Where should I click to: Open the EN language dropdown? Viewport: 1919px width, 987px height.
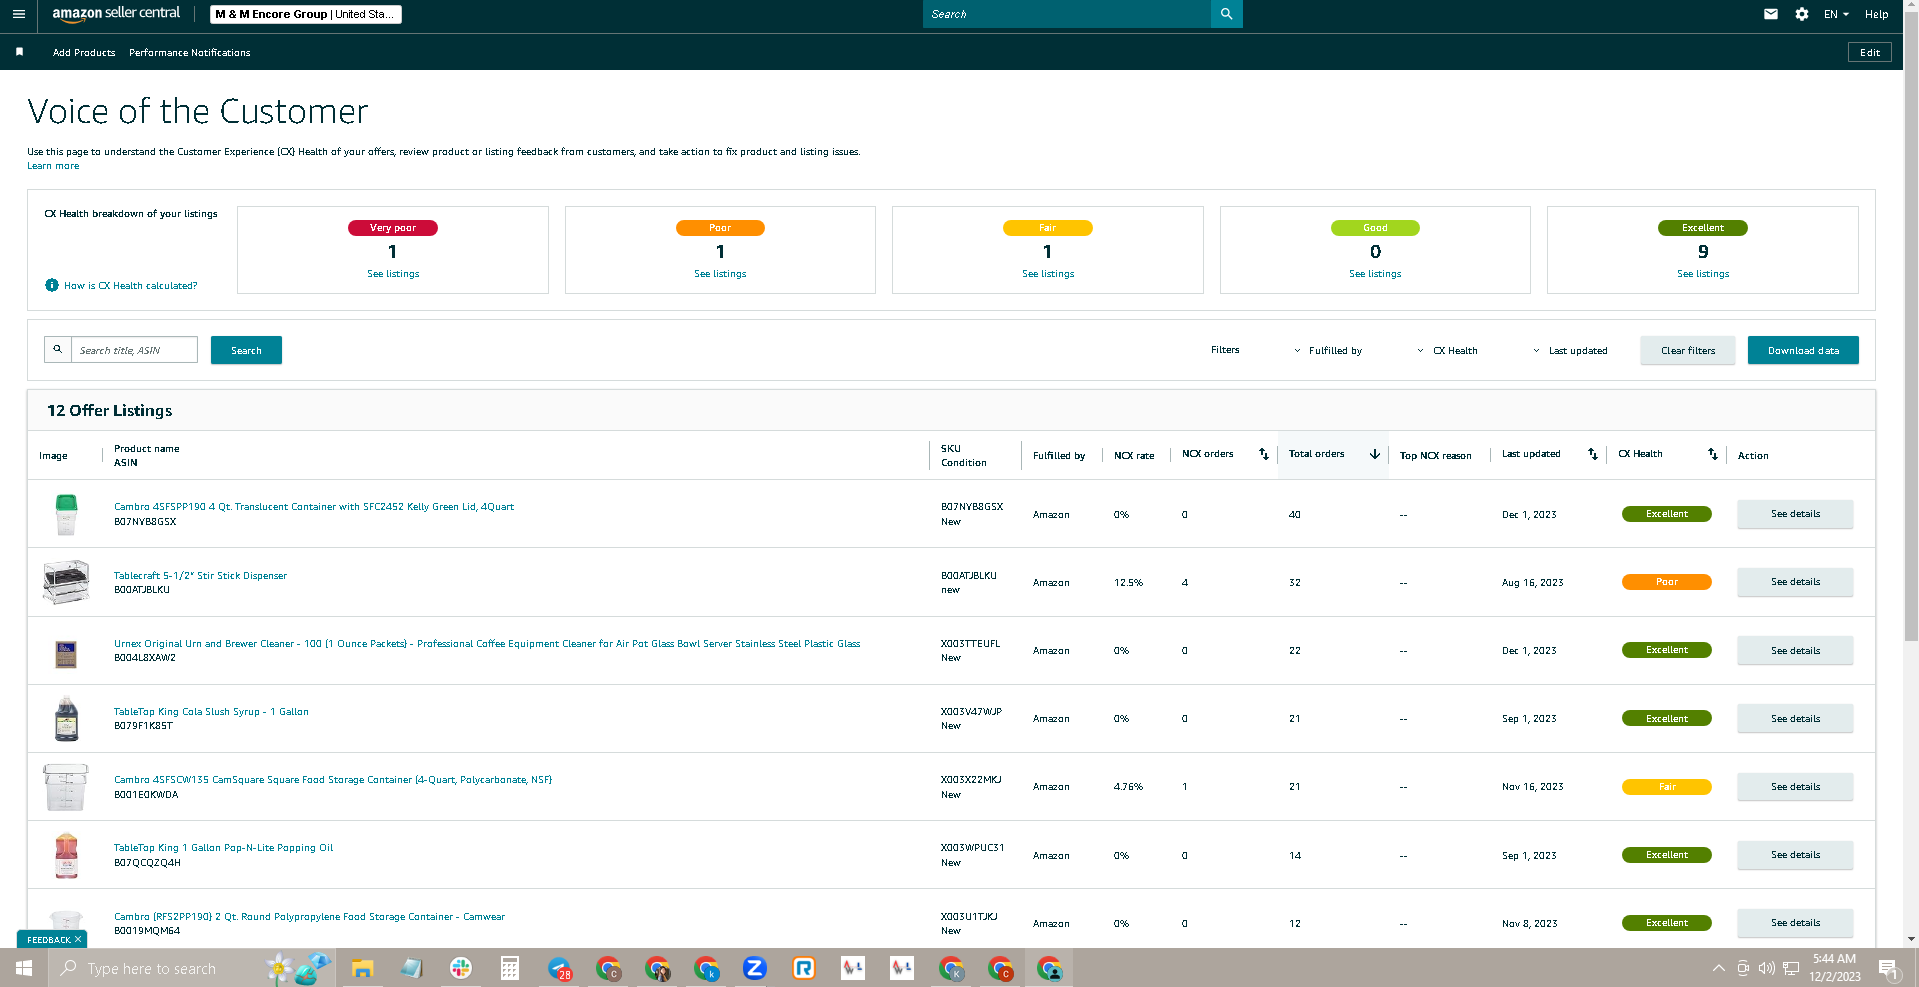point(1836,14)
